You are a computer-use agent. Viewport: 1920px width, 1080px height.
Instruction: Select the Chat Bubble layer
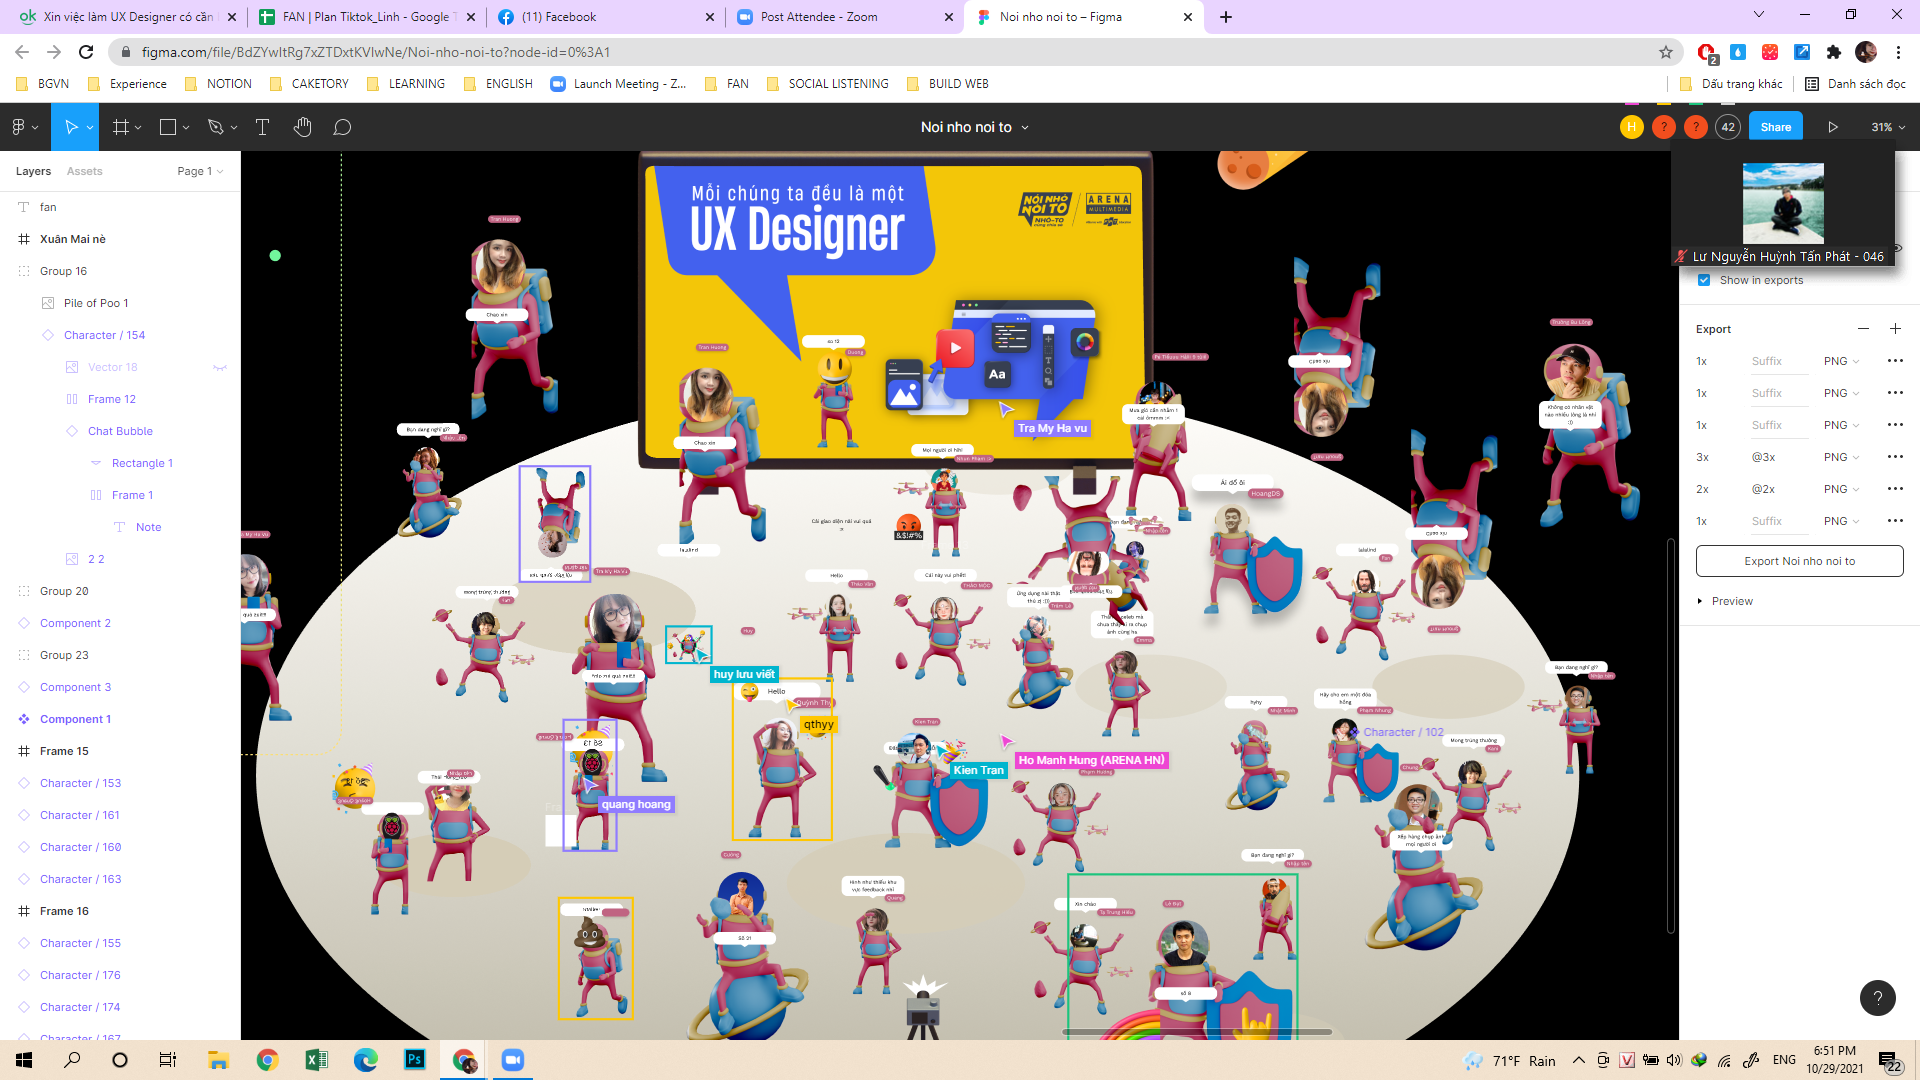tap(120, 431)
